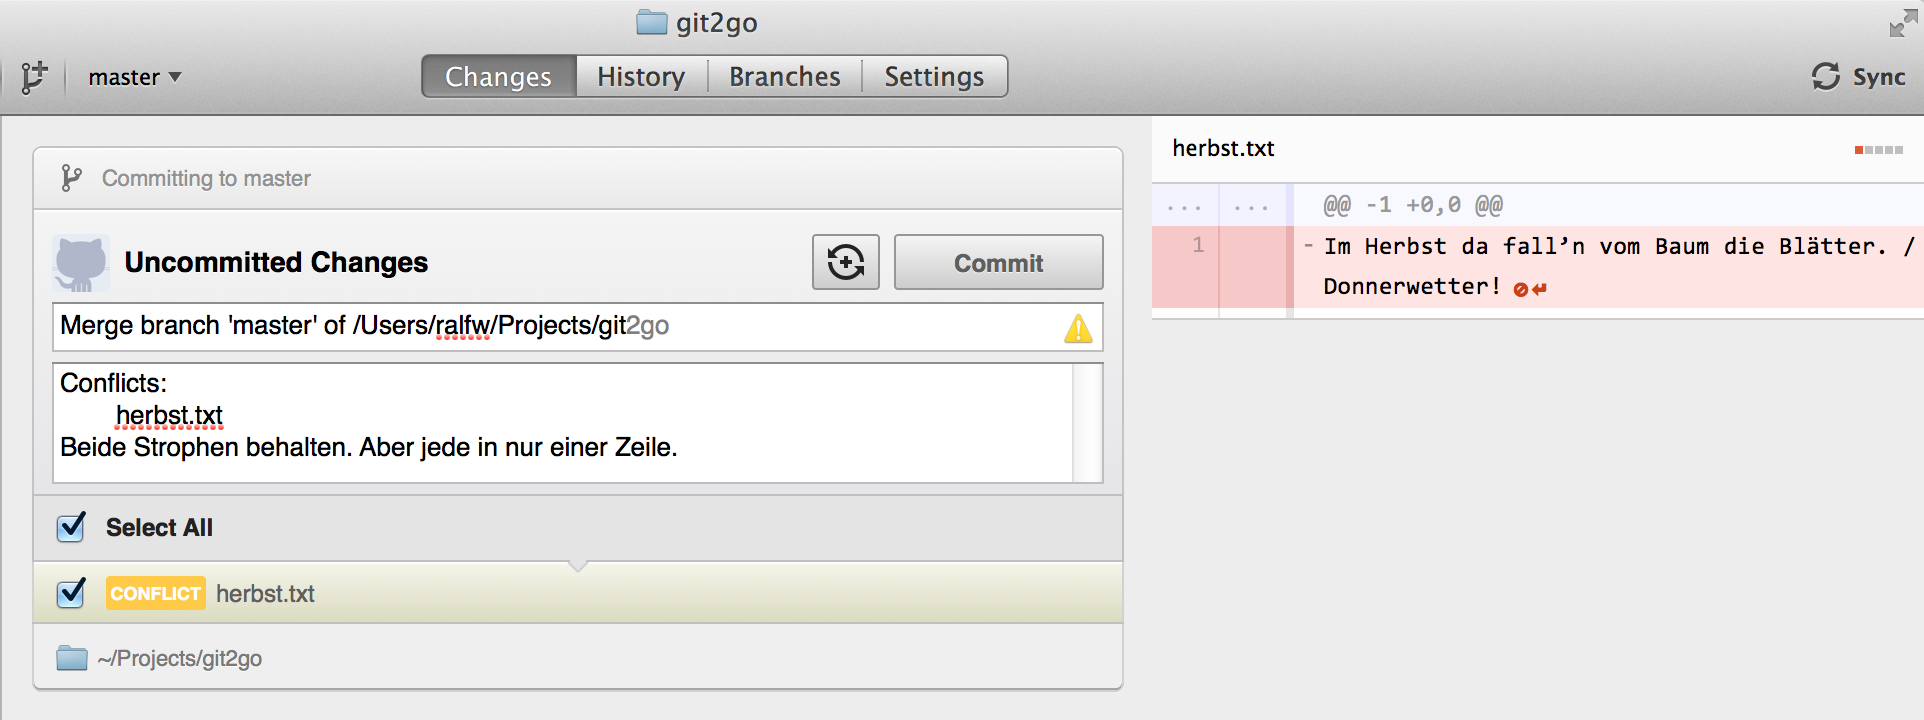Click the create branch icon
Viewport: 1924px width, 720px height.
[x=34, y=77]
